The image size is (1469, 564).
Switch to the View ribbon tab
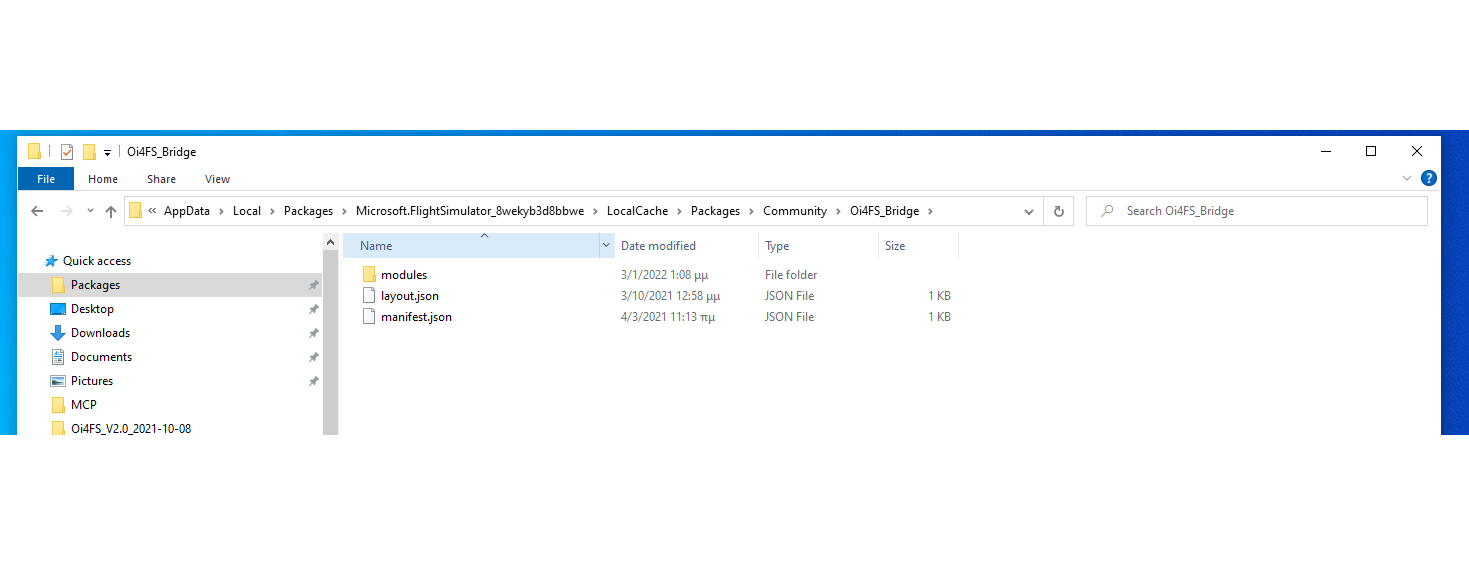(217, 179)
